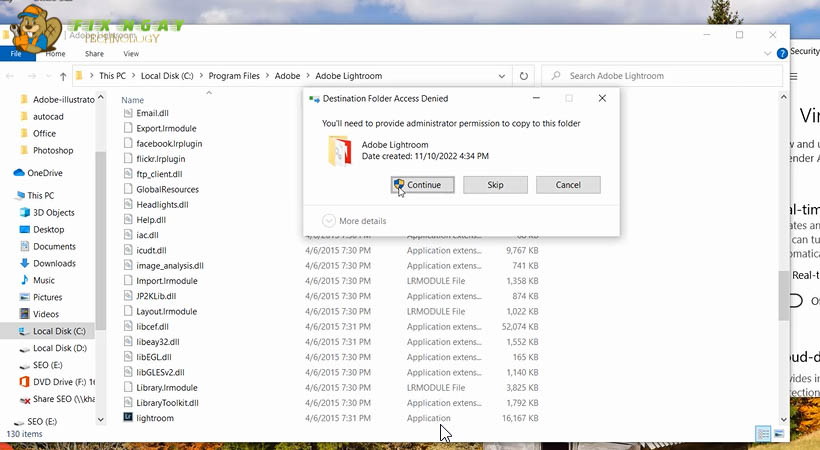
Task: Open address bar history dropdown
Action: (503, 76)
